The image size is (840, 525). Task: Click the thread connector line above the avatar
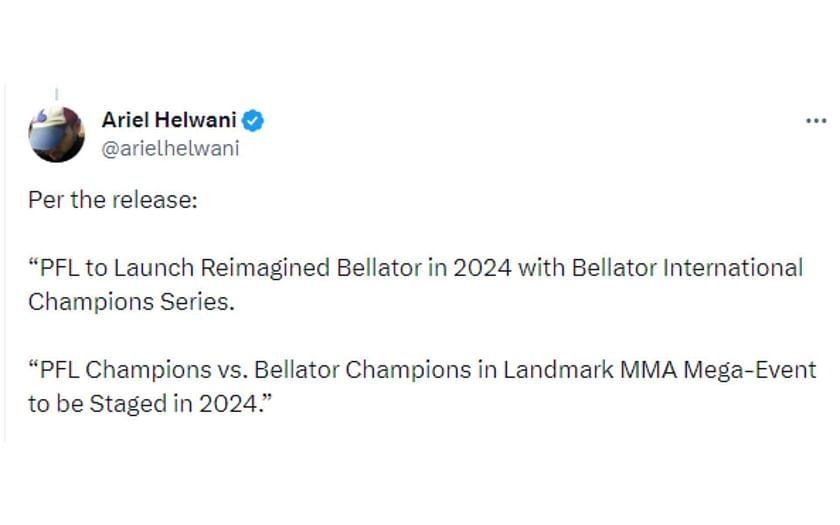click(x=56, y=94)
